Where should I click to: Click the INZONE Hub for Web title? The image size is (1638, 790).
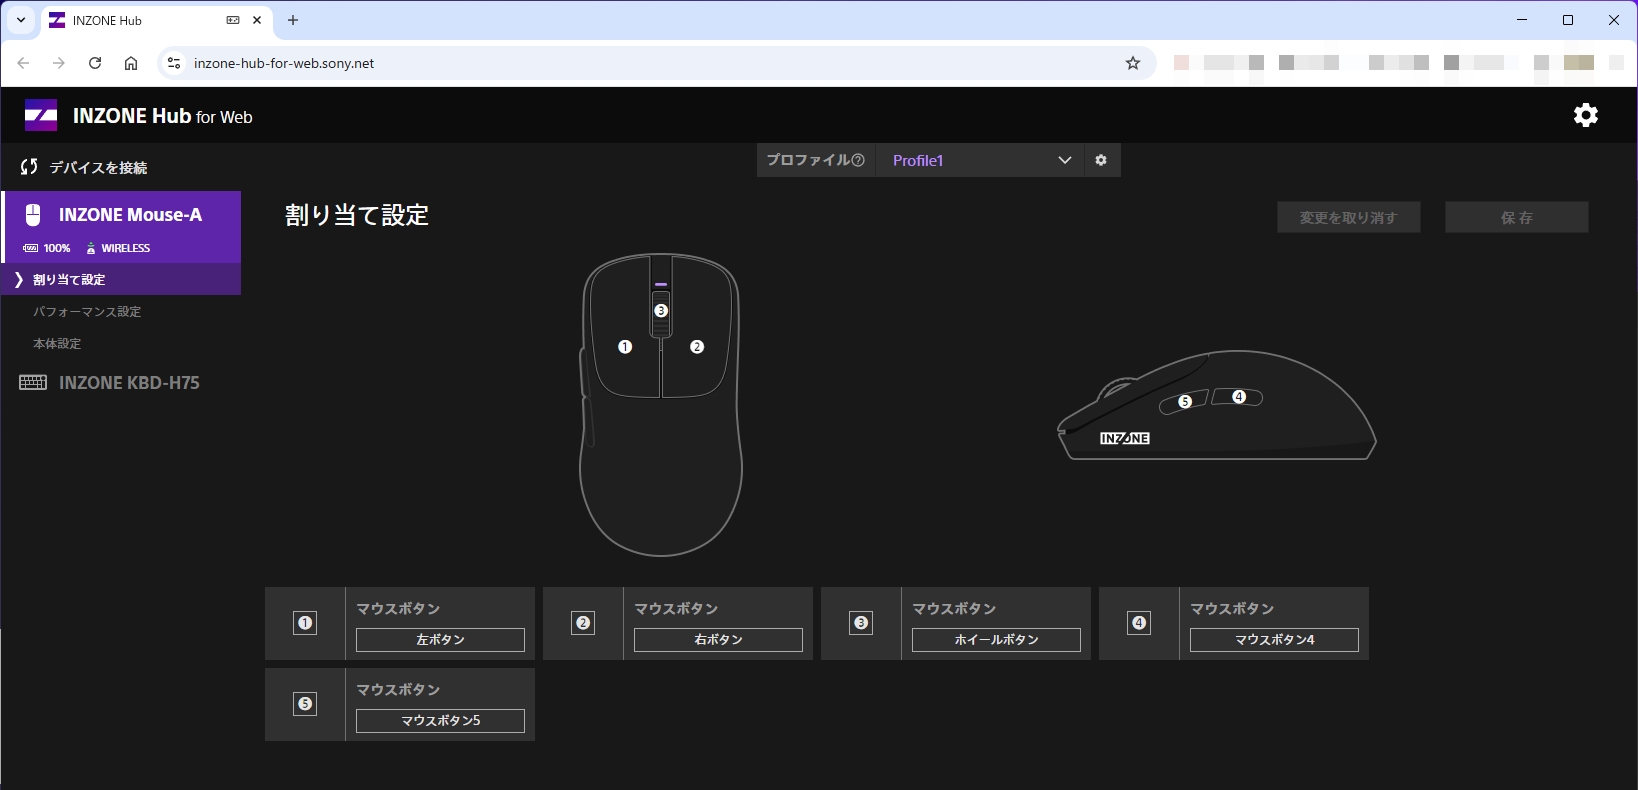click(x=163, y=116)
